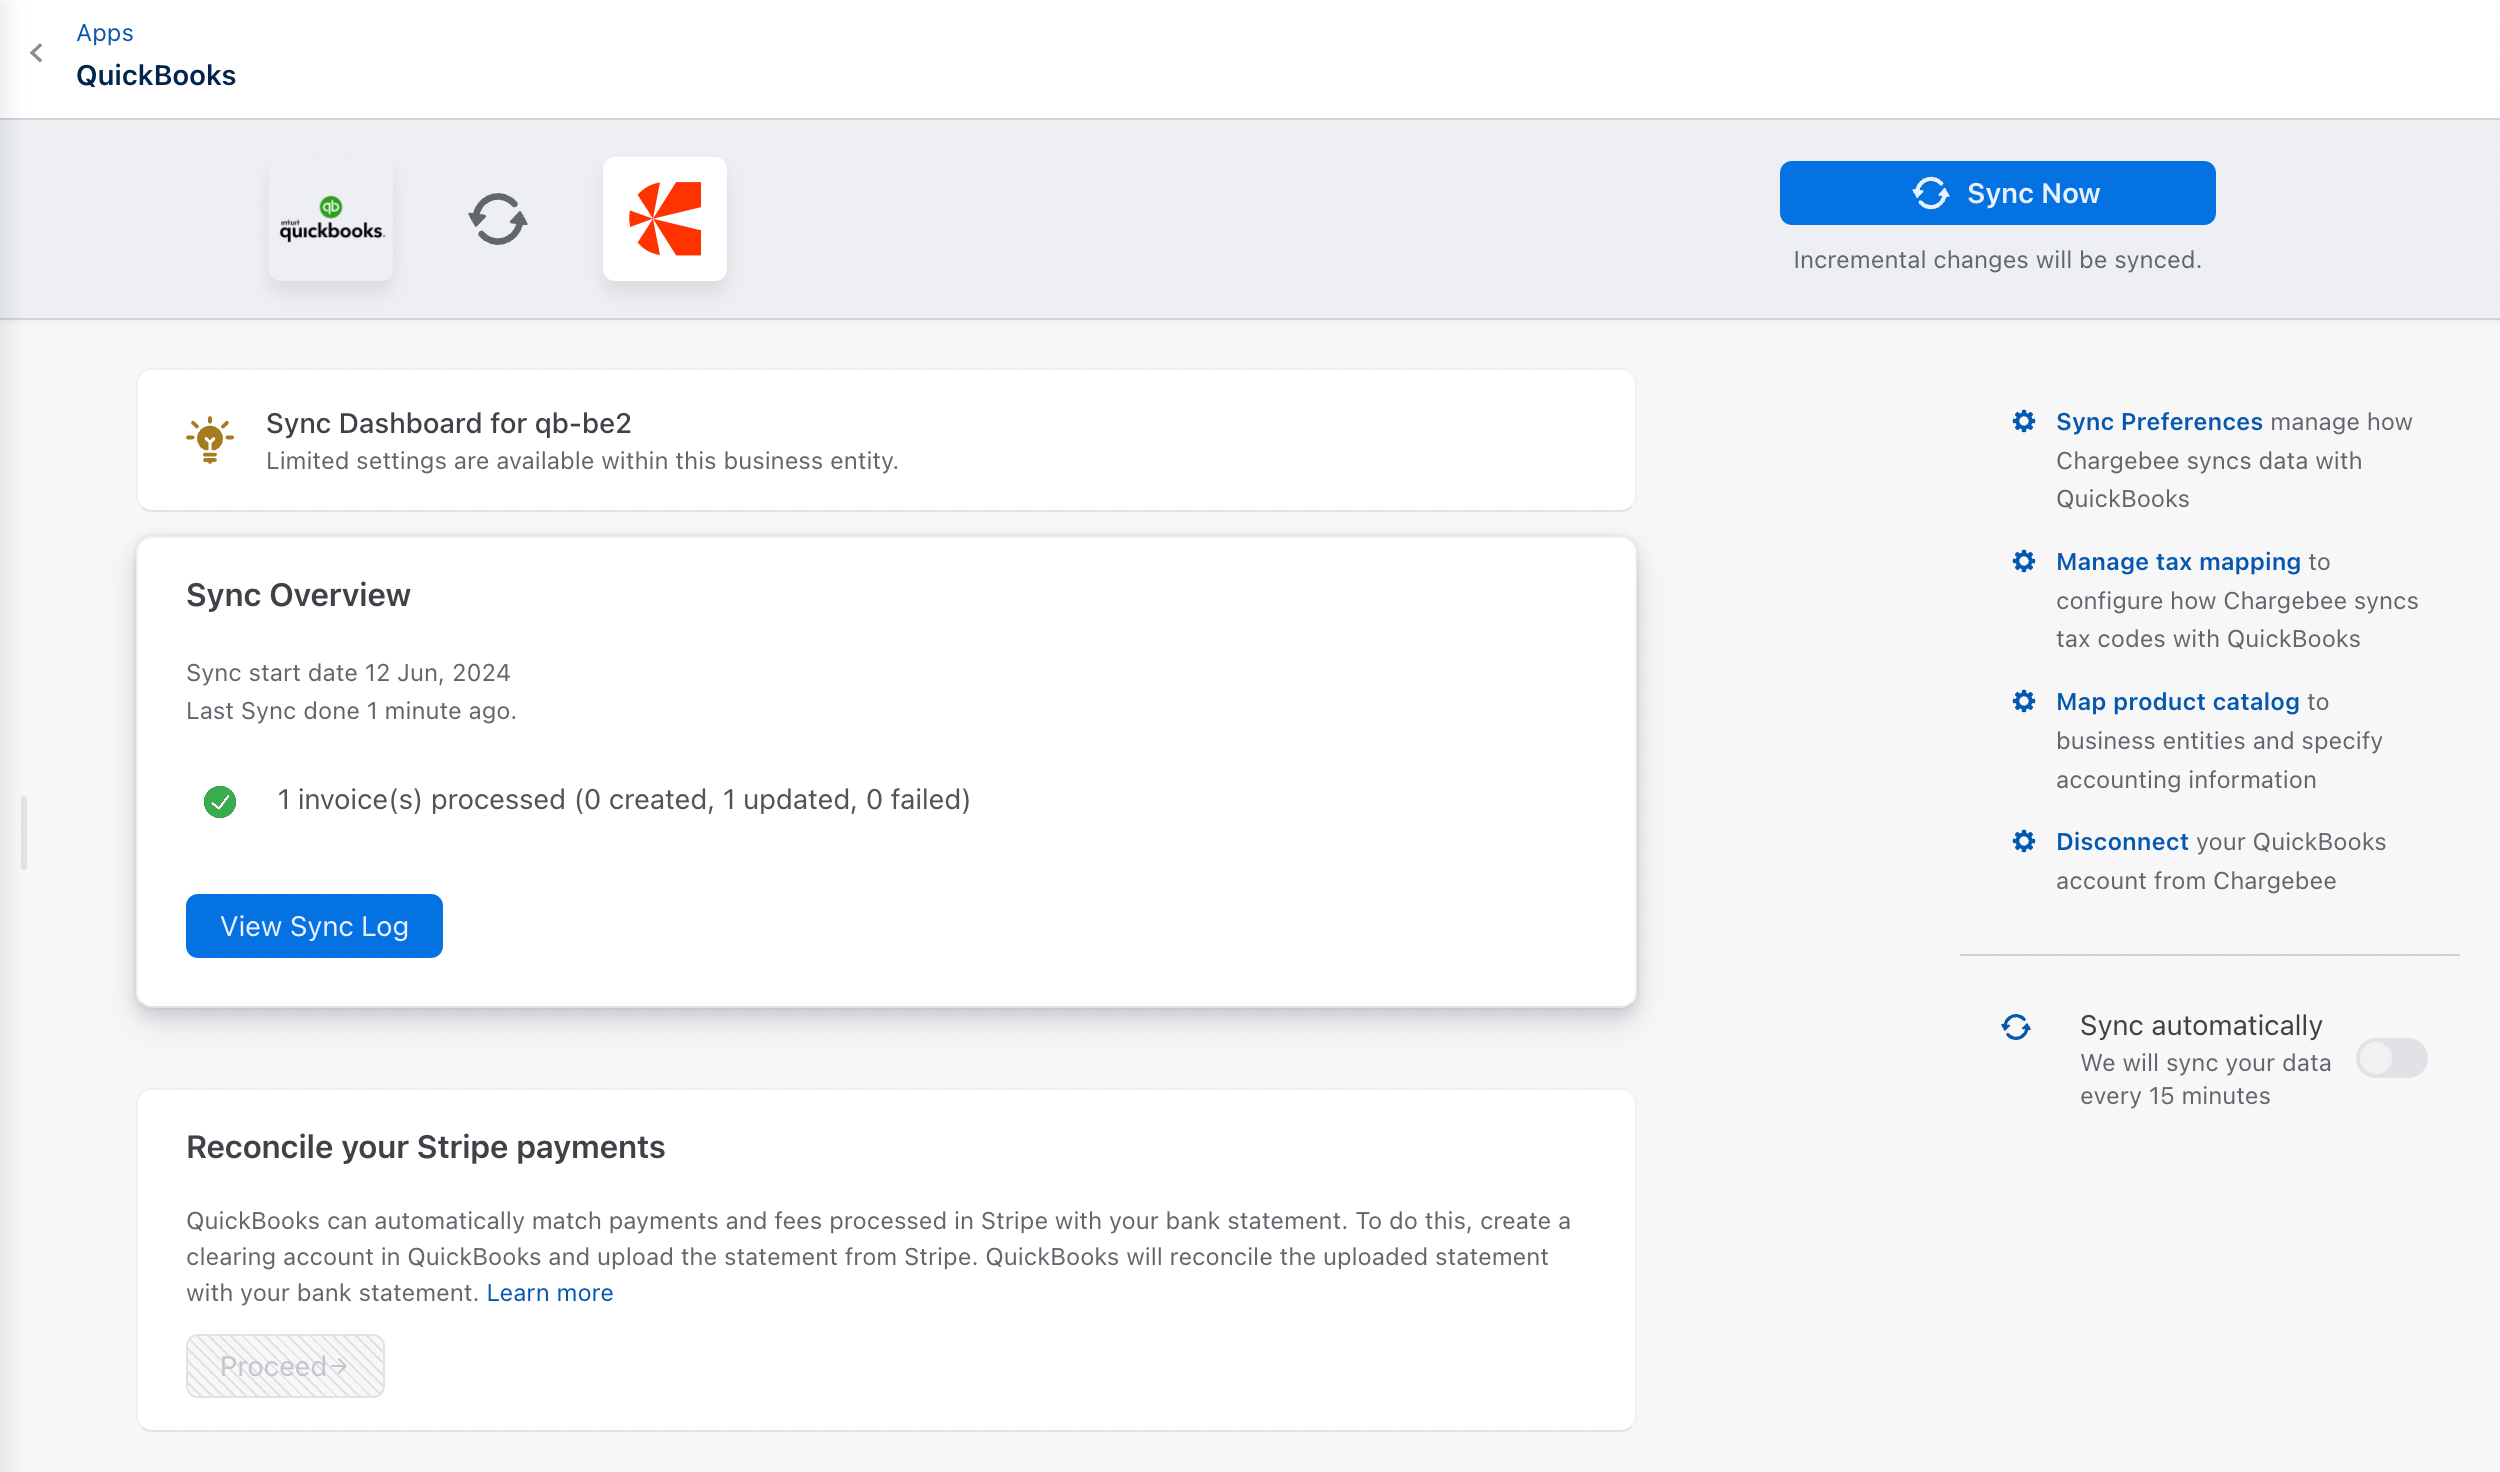Viewport: 2500px width, 1472px height.
Task: Open Sync Preferences link
Action: (2159, 422)
